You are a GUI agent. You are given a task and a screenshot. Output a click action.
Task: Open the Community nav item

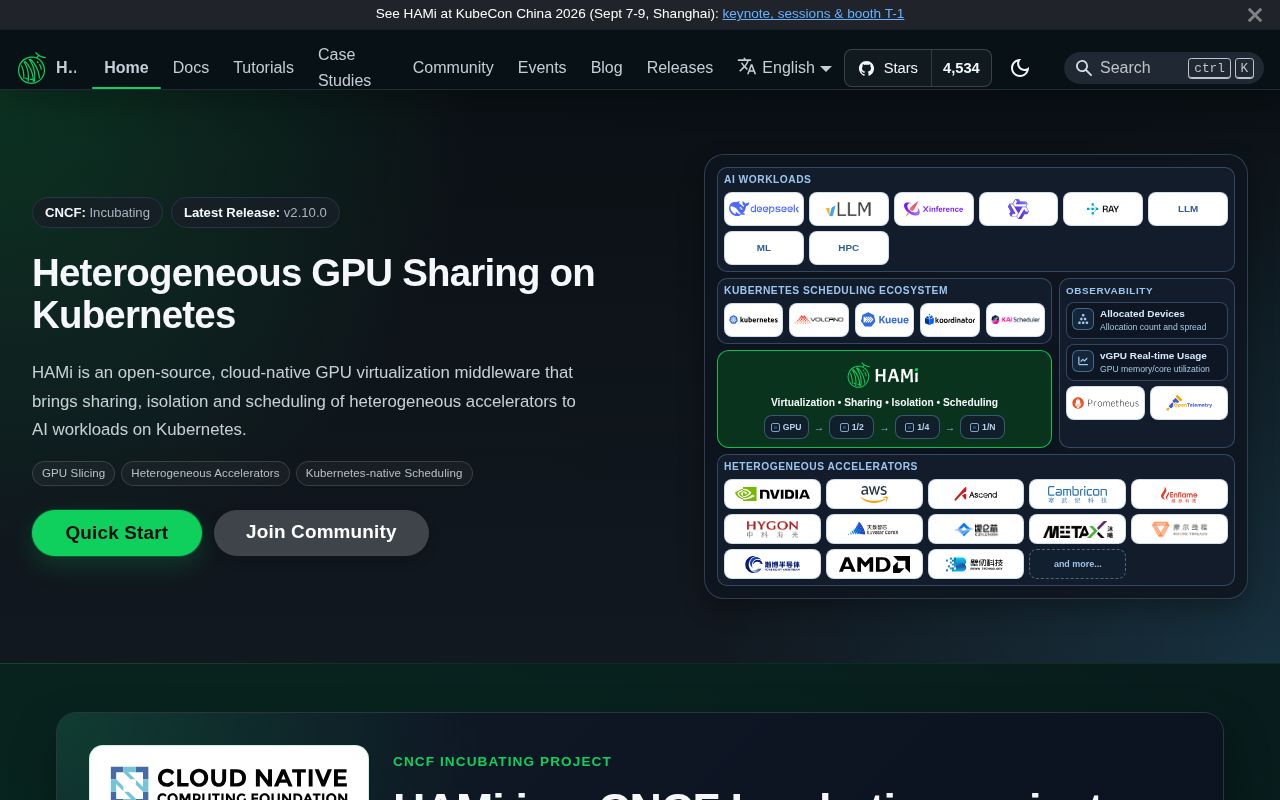coord(453,68)
